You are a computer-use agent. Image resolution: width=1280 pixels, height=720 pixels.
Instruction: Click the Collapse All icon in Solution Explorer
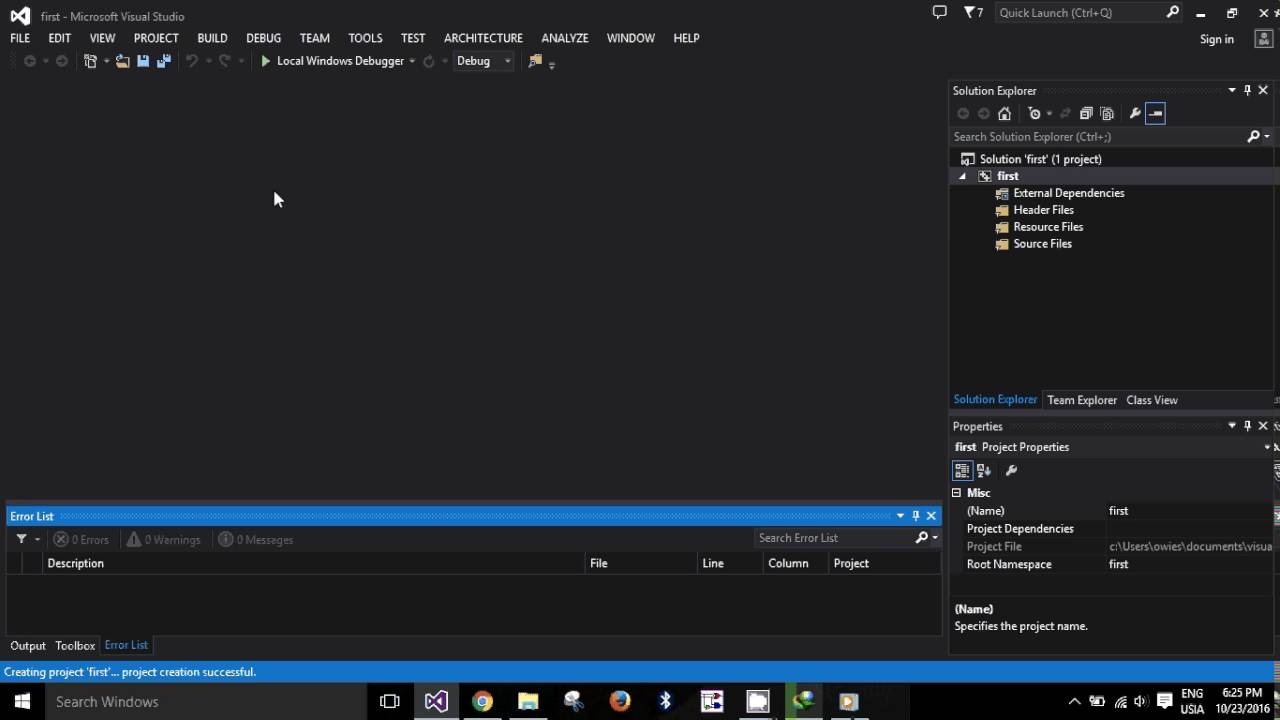coord(1086,114)
